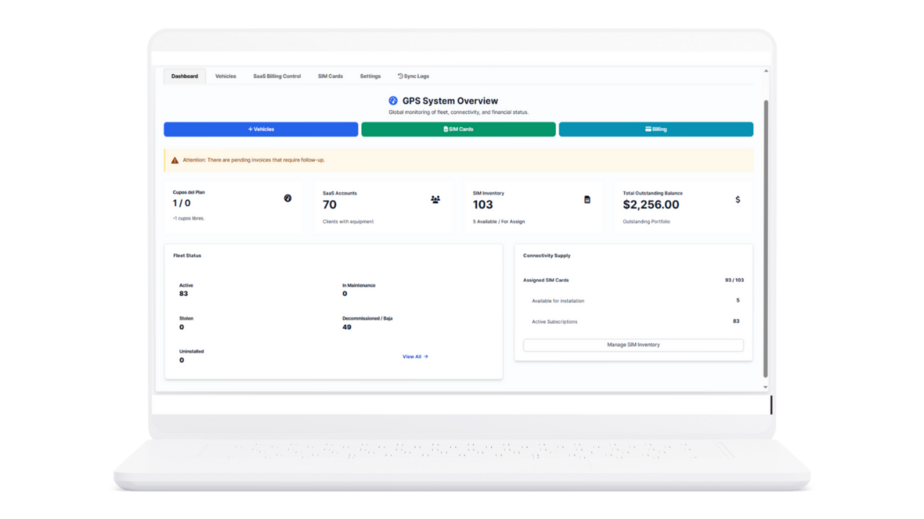Image resolution: width=924 pixels, height=519 pixels.
Task: Click the scrollbar up arrow
Action: pyautogui.click(x=765, y=71)
